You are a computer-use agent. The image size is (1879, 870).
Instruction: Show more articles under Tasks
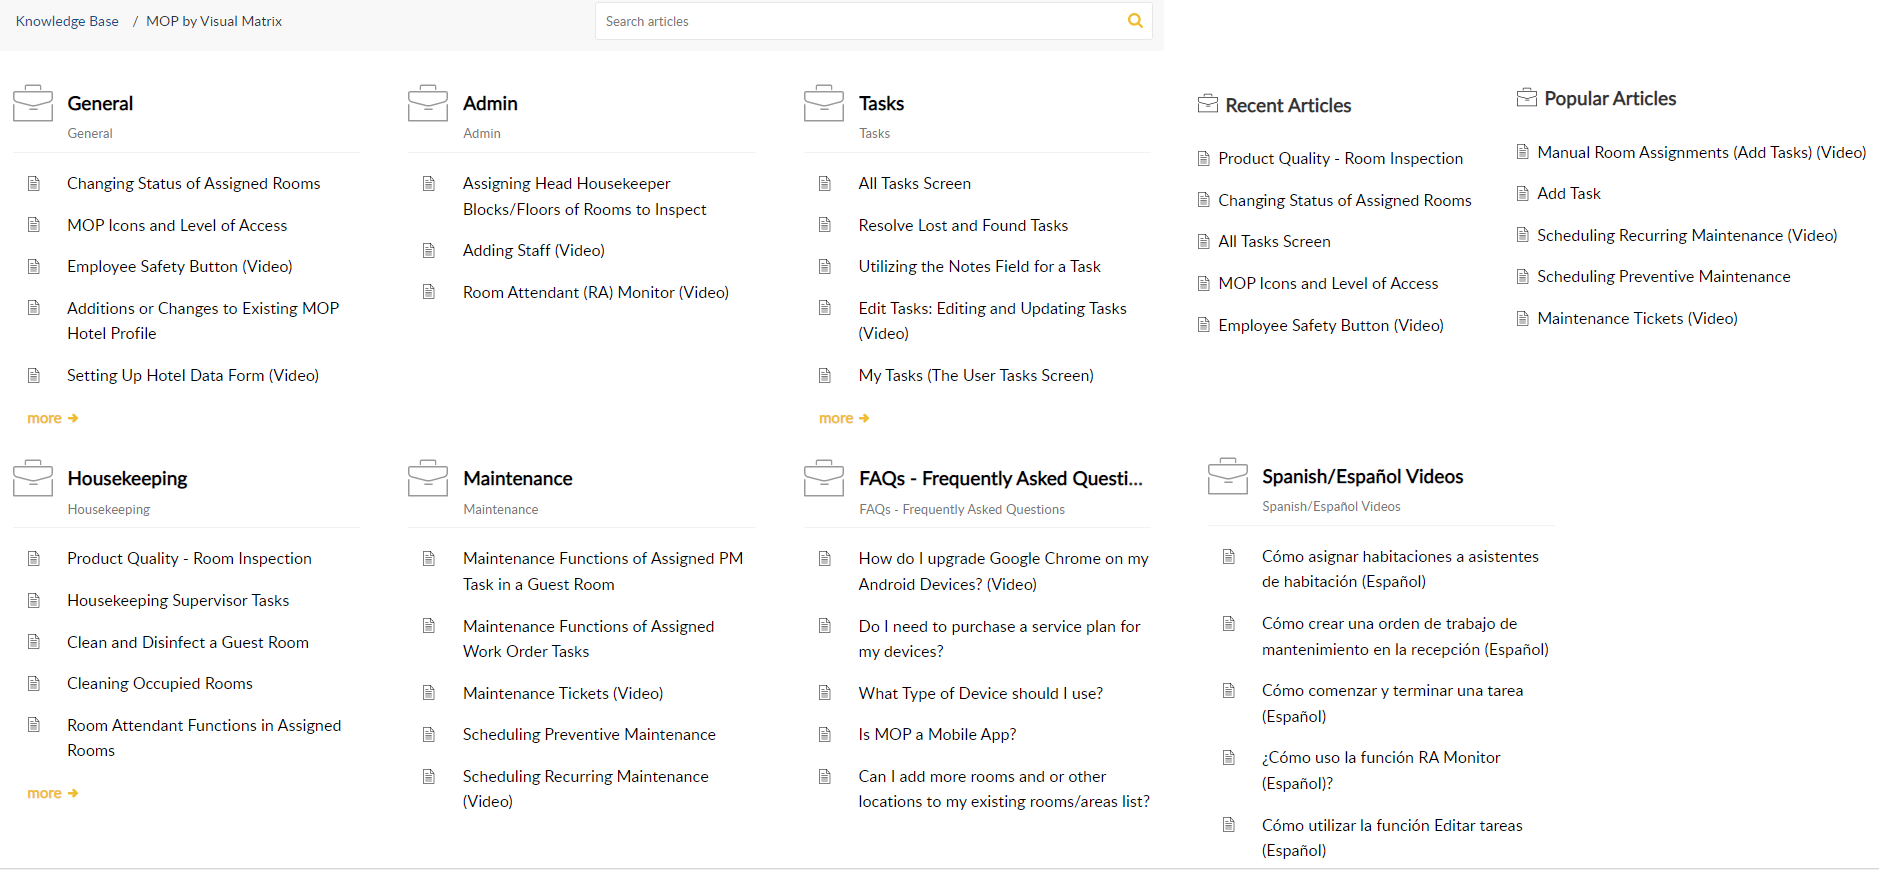844,418
